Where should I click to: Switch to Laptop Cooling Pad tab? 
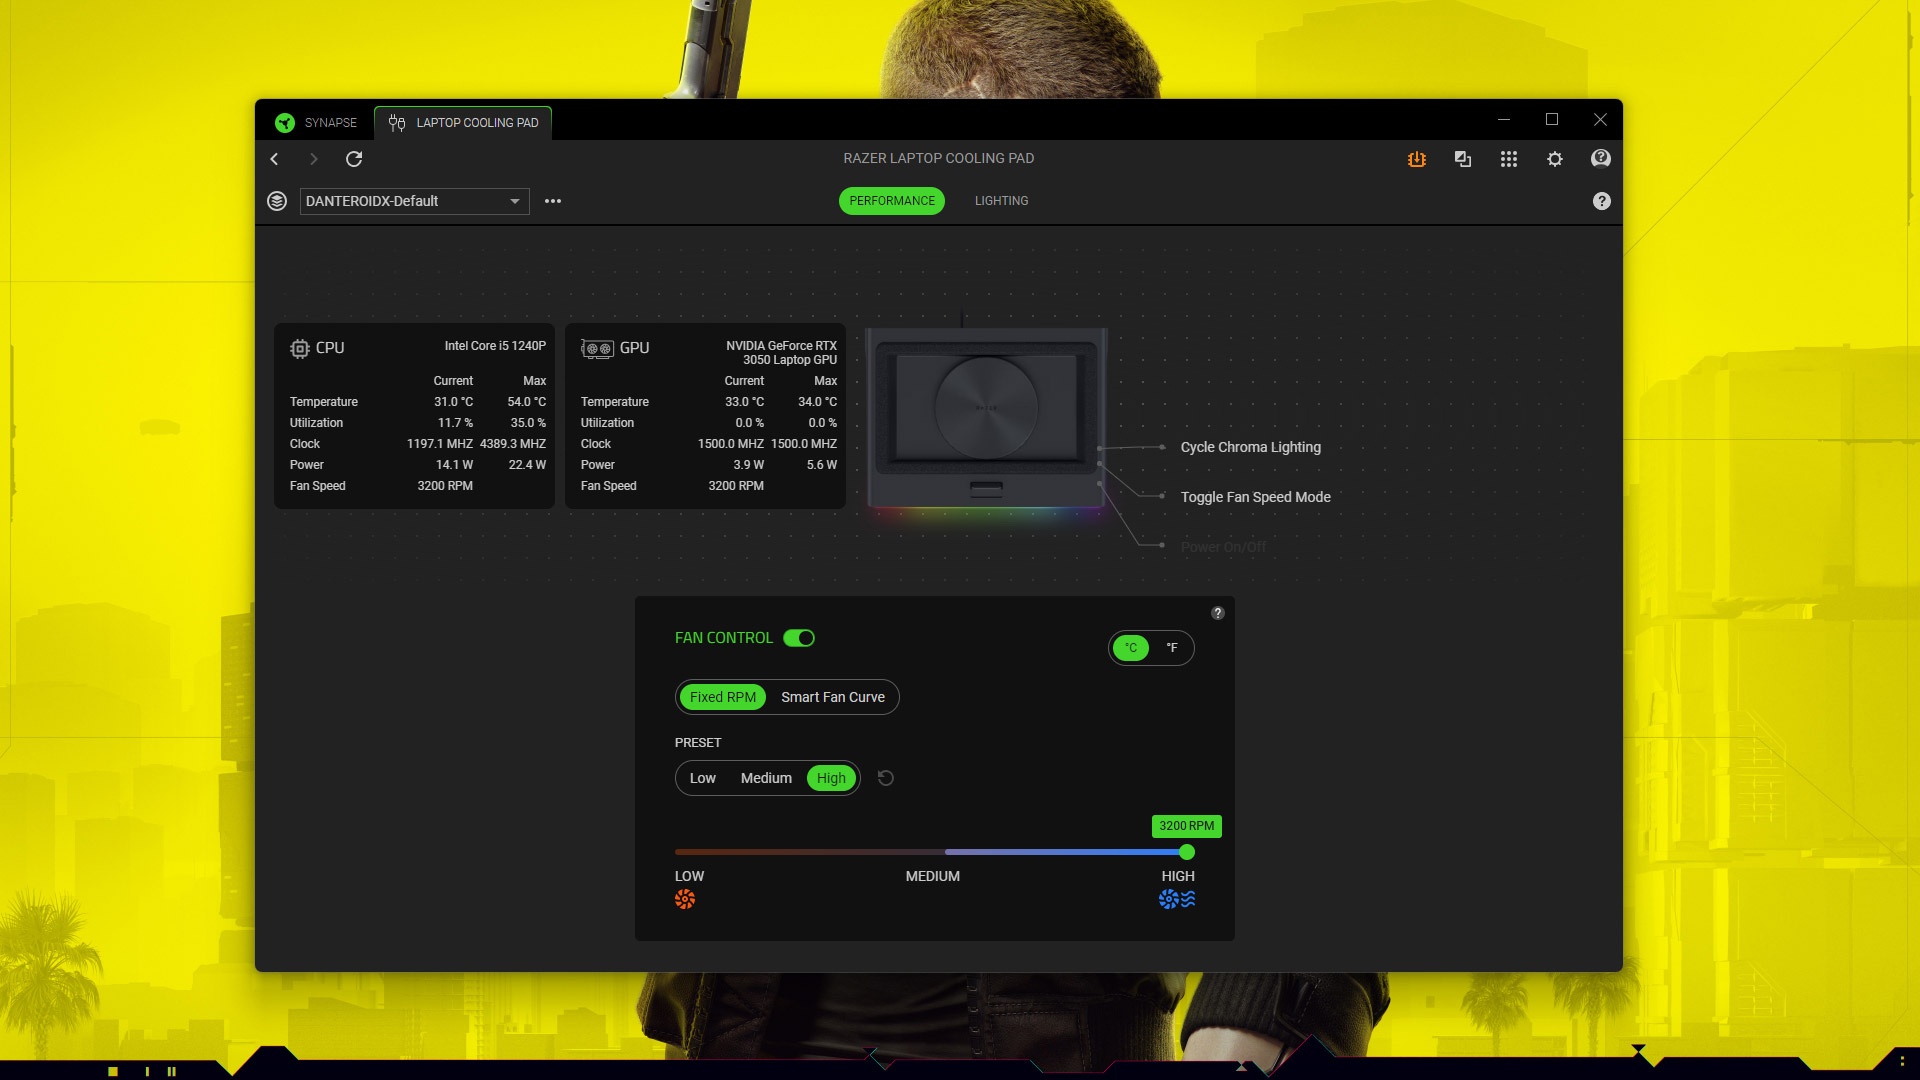463,122
